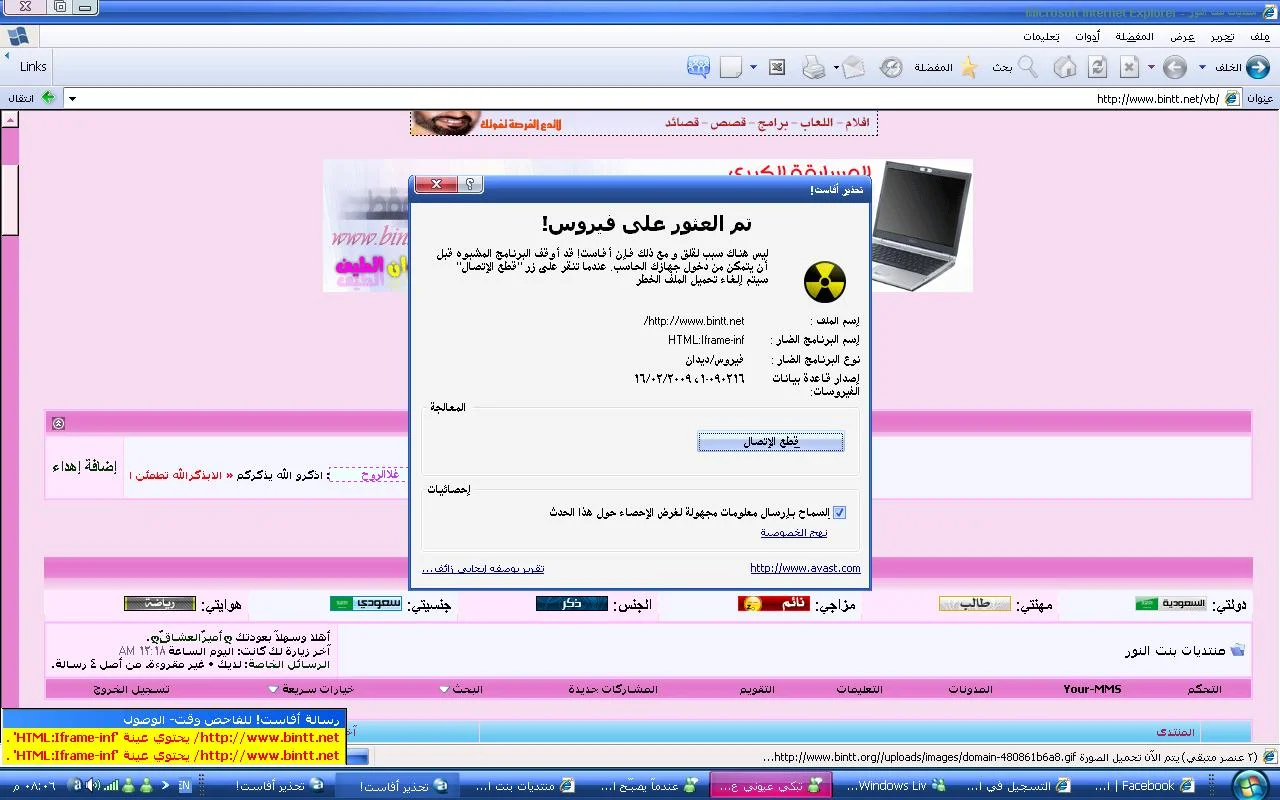Click the نهج الخصوصية privacy policy link
The image size is (1280, 800).
[x=793, y=532]
